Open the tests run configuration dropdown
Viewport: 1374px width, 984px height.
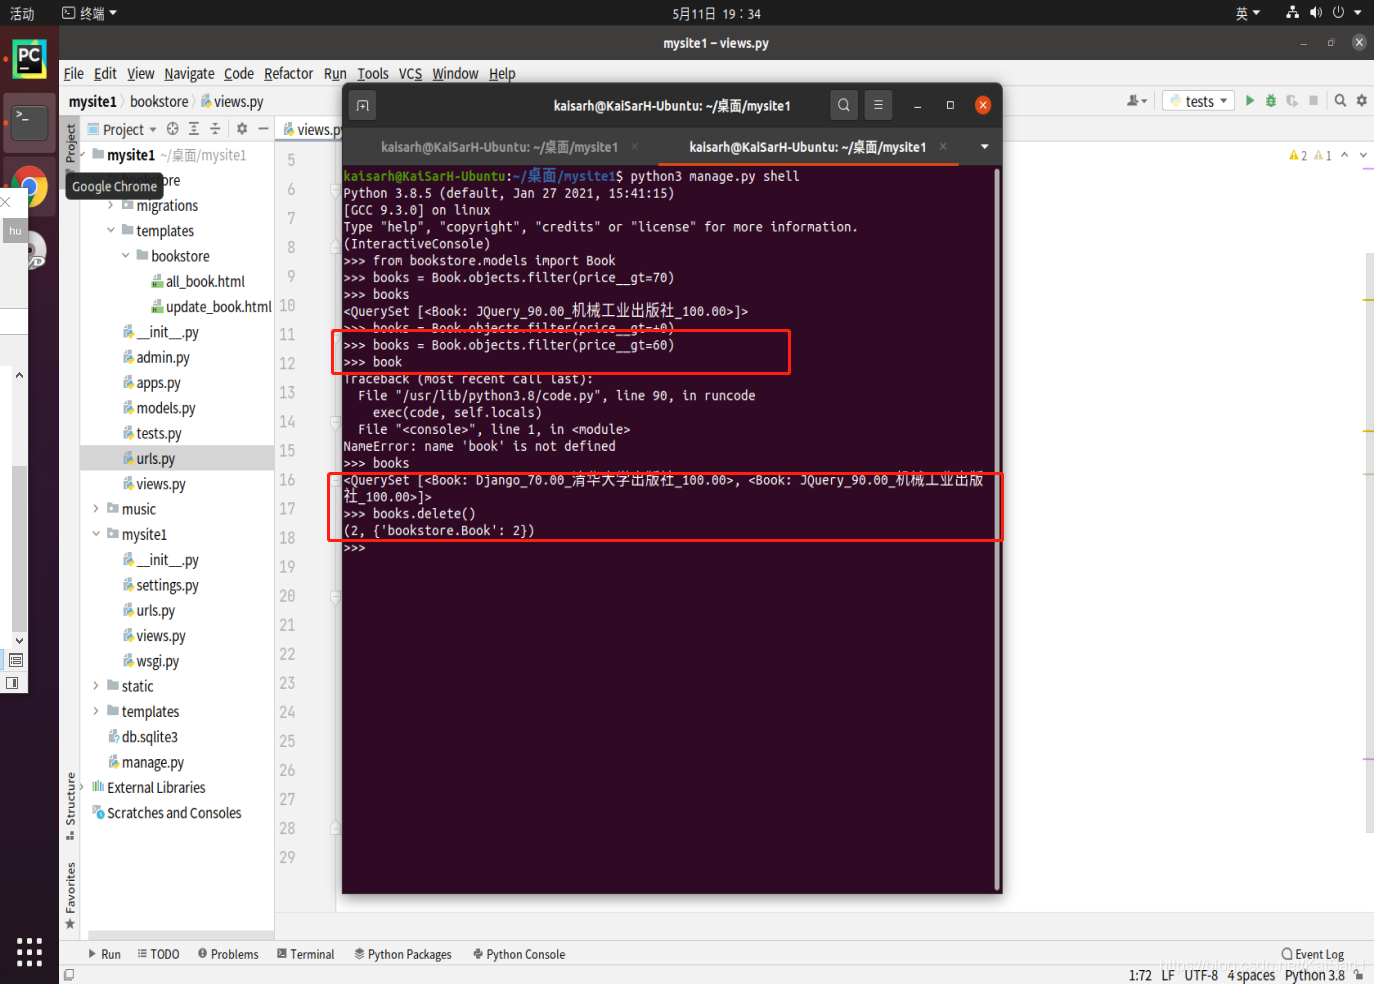click(x=1199, y=101)
